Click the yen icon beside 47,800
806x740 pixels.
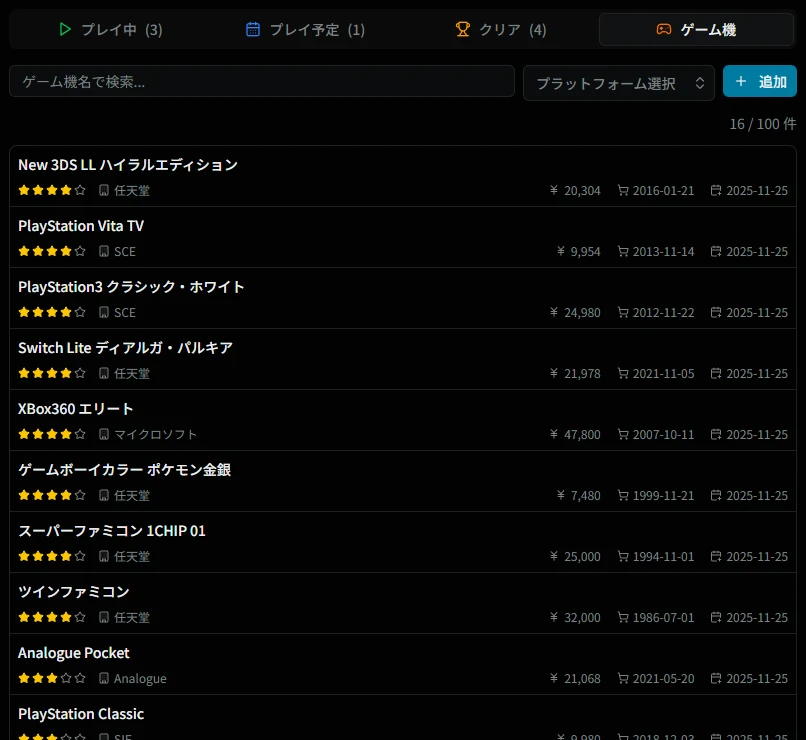554,434
